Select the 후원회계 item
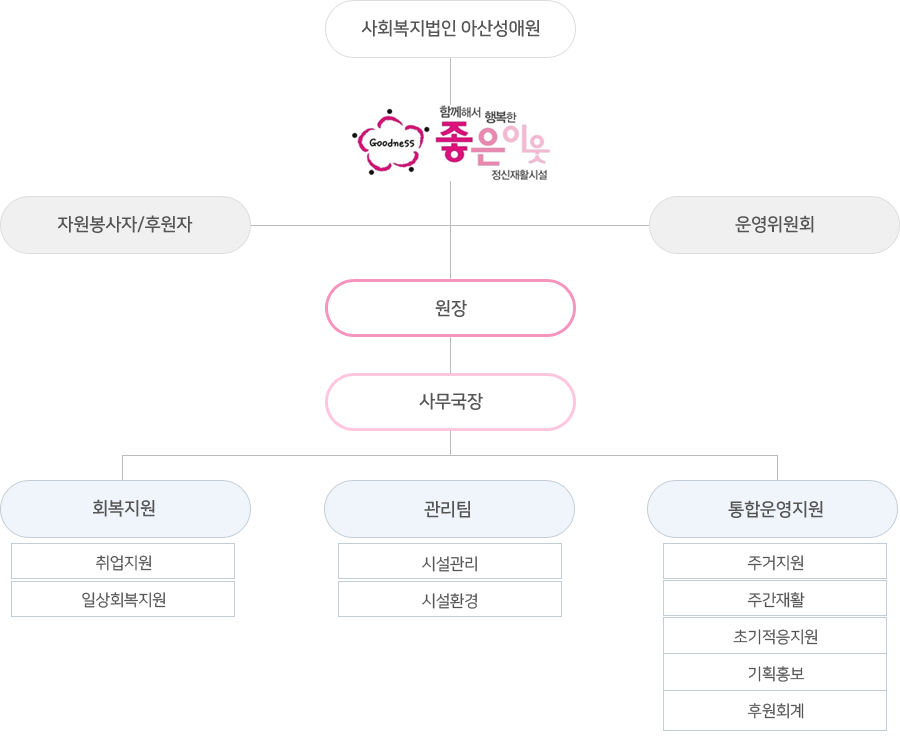The height and width of the screenshot is (737, 900). (x=775, y=711)
